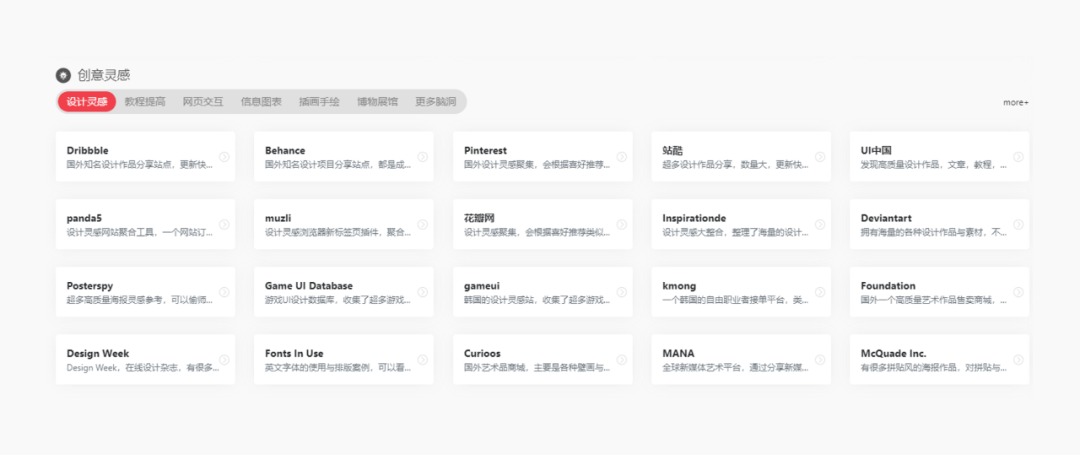1080x455 pixels.
Task: Open the Inspirationde site title
Action: (x=694, y=218)
